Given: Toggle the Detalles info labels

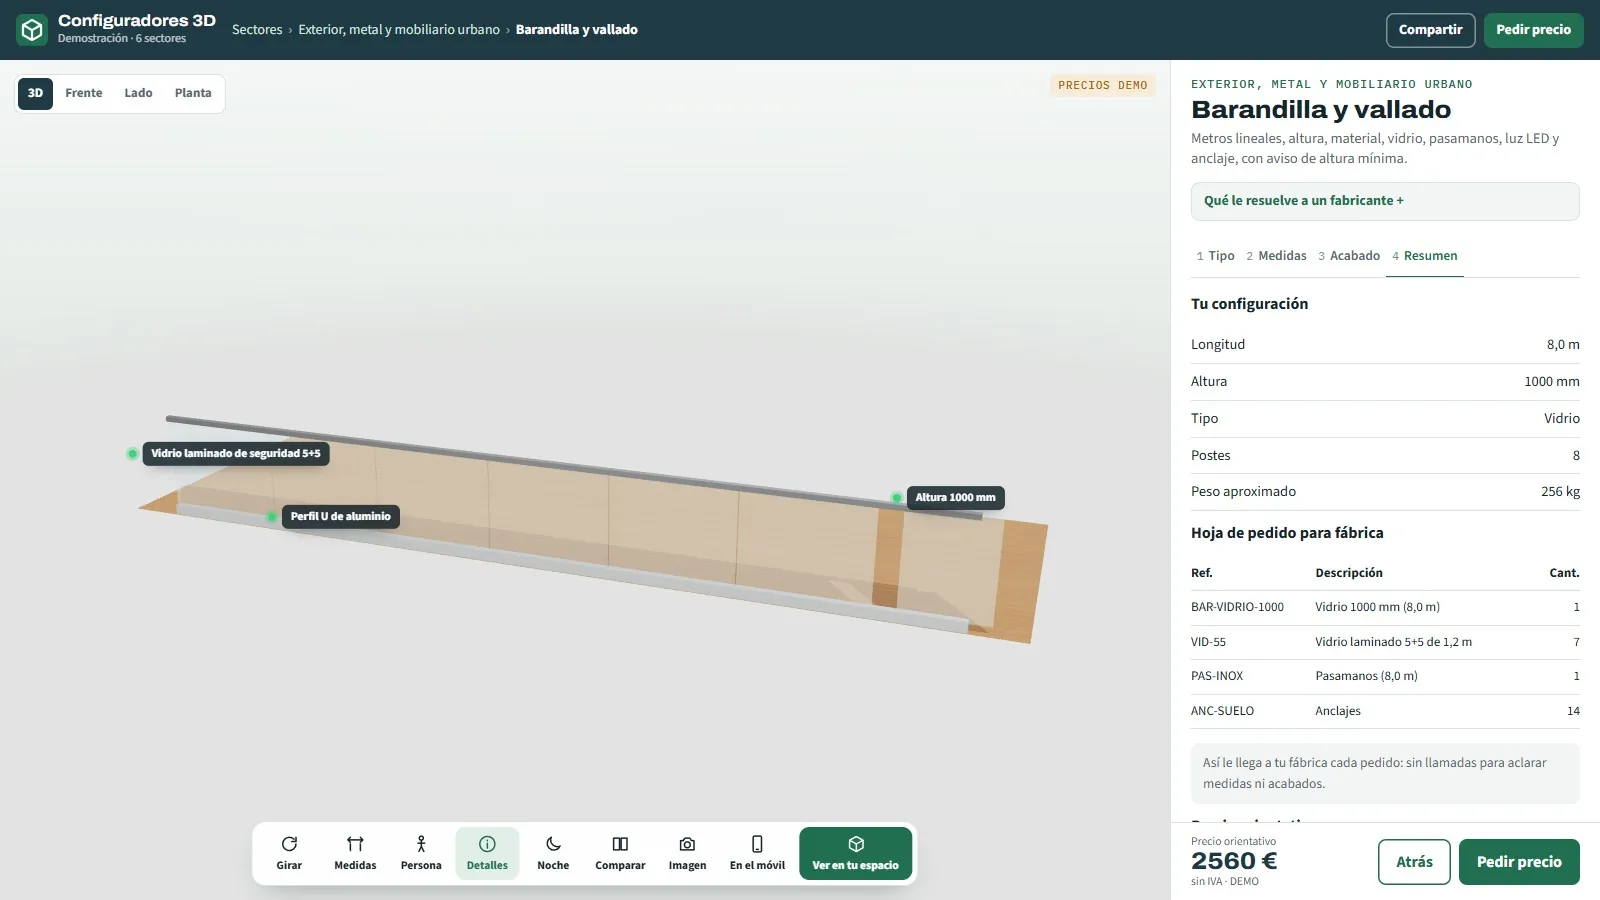Looking at the screenshot, I should (x=487, y=853).
